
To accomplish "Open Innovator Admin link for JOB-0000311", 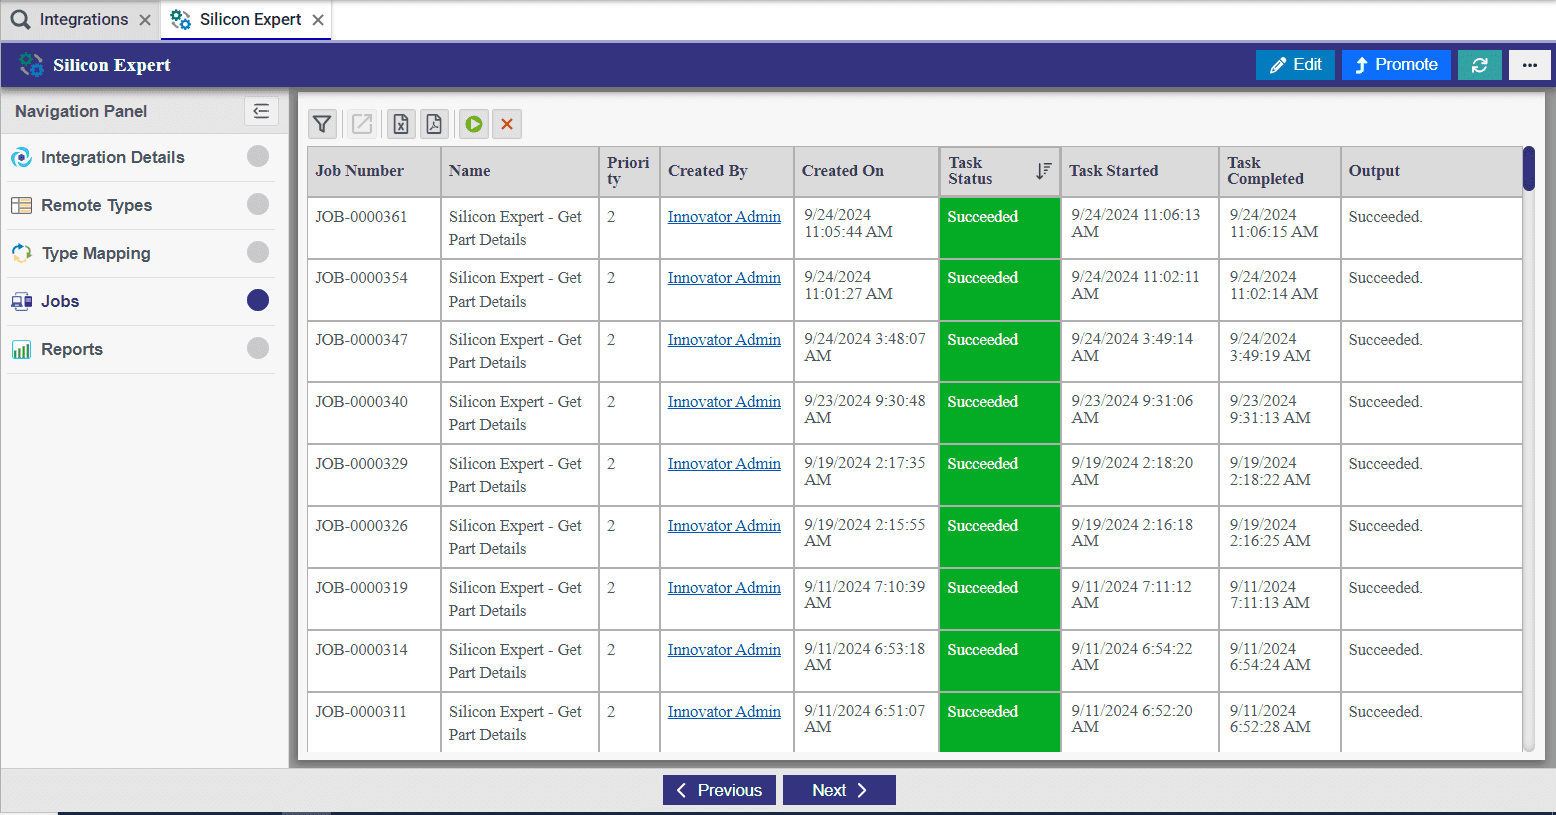I will [x=724, y=712].
